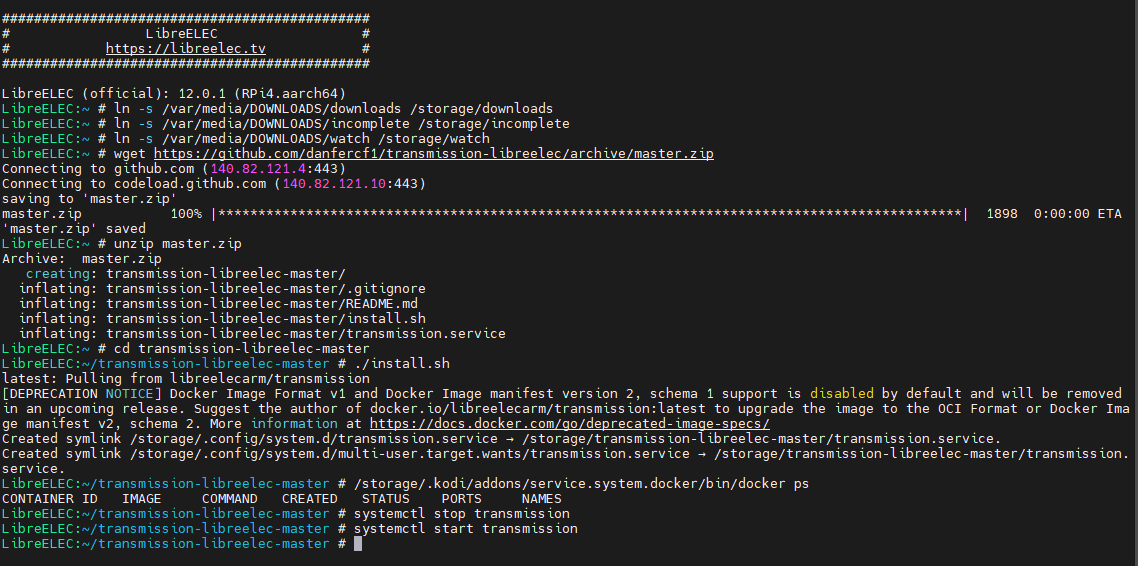Click the "systemctl start transmission" command
The height and width of the screenshot is (566, 1138).
[x=465, y=529]
